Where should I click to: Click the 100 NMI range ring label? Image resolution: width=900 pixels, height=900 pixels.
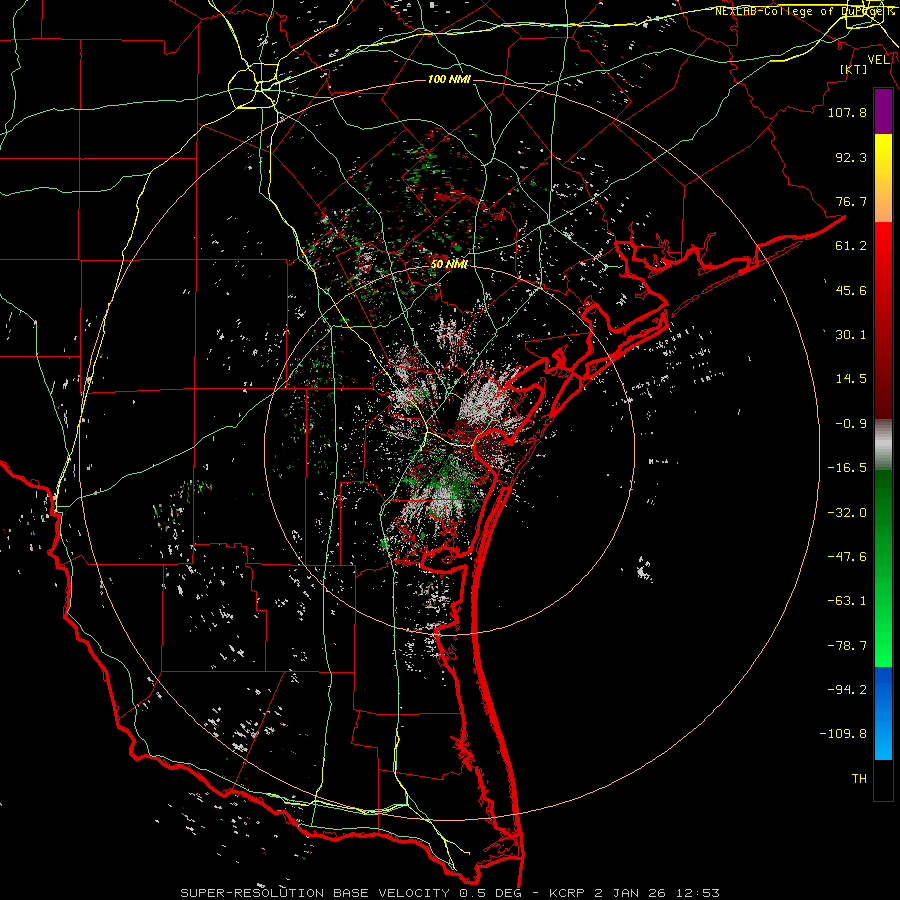click(x=449, y=79)
